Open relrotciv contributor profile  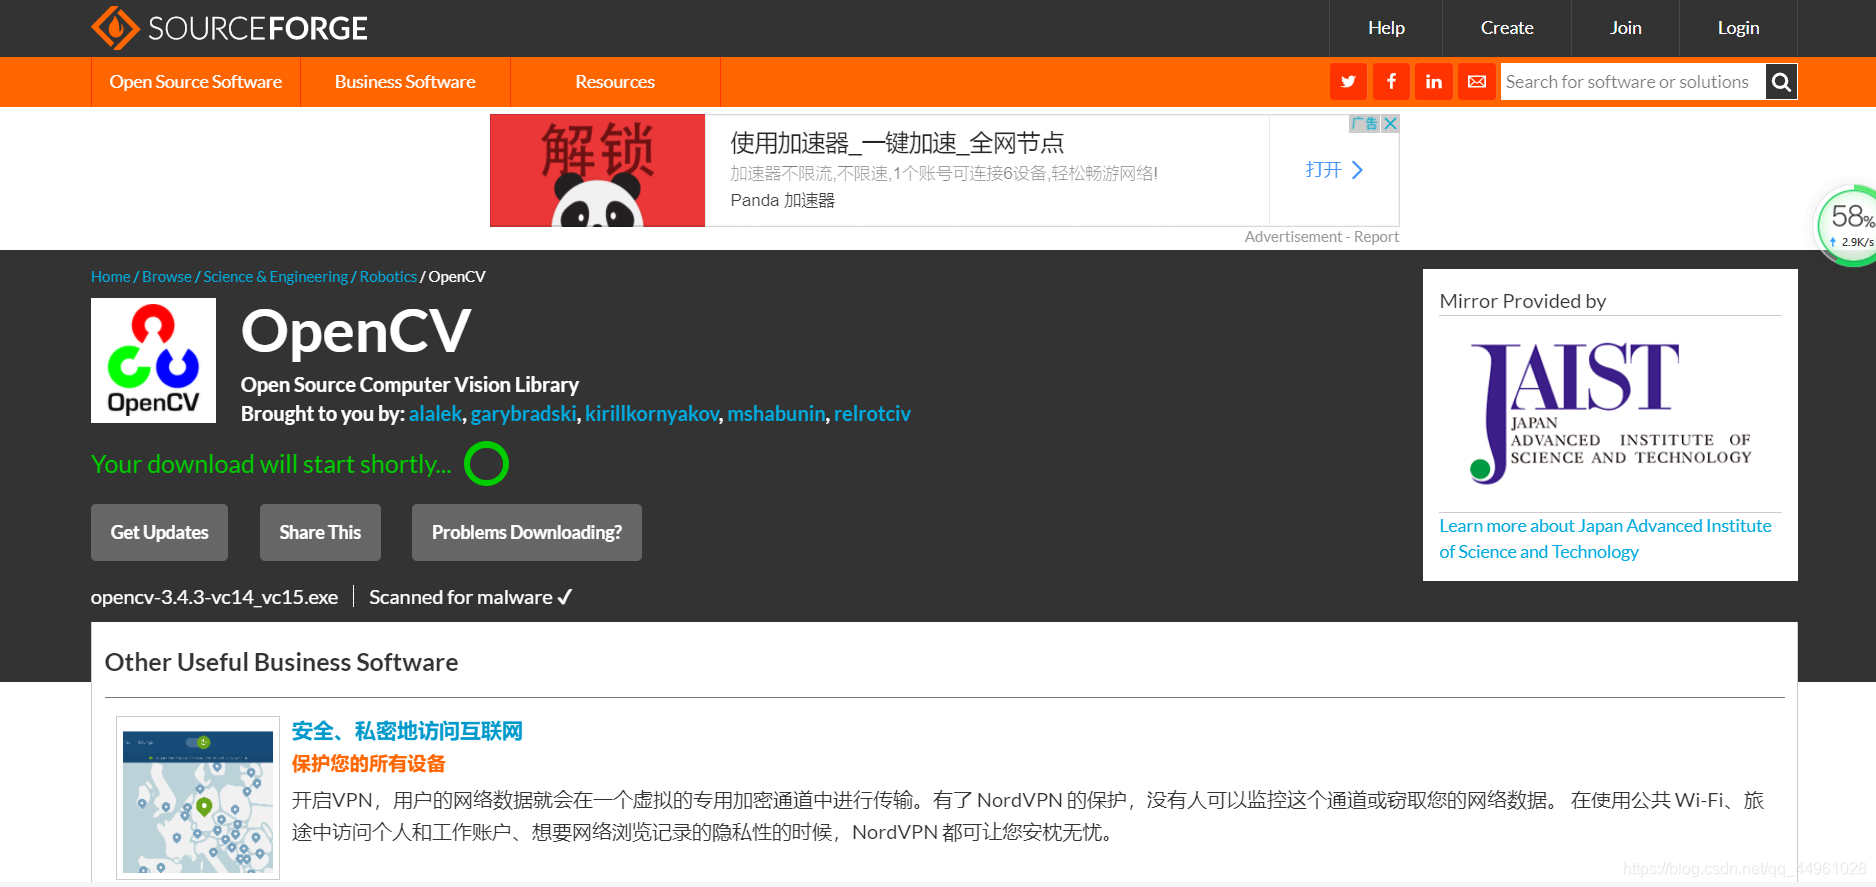click(872, 414)
